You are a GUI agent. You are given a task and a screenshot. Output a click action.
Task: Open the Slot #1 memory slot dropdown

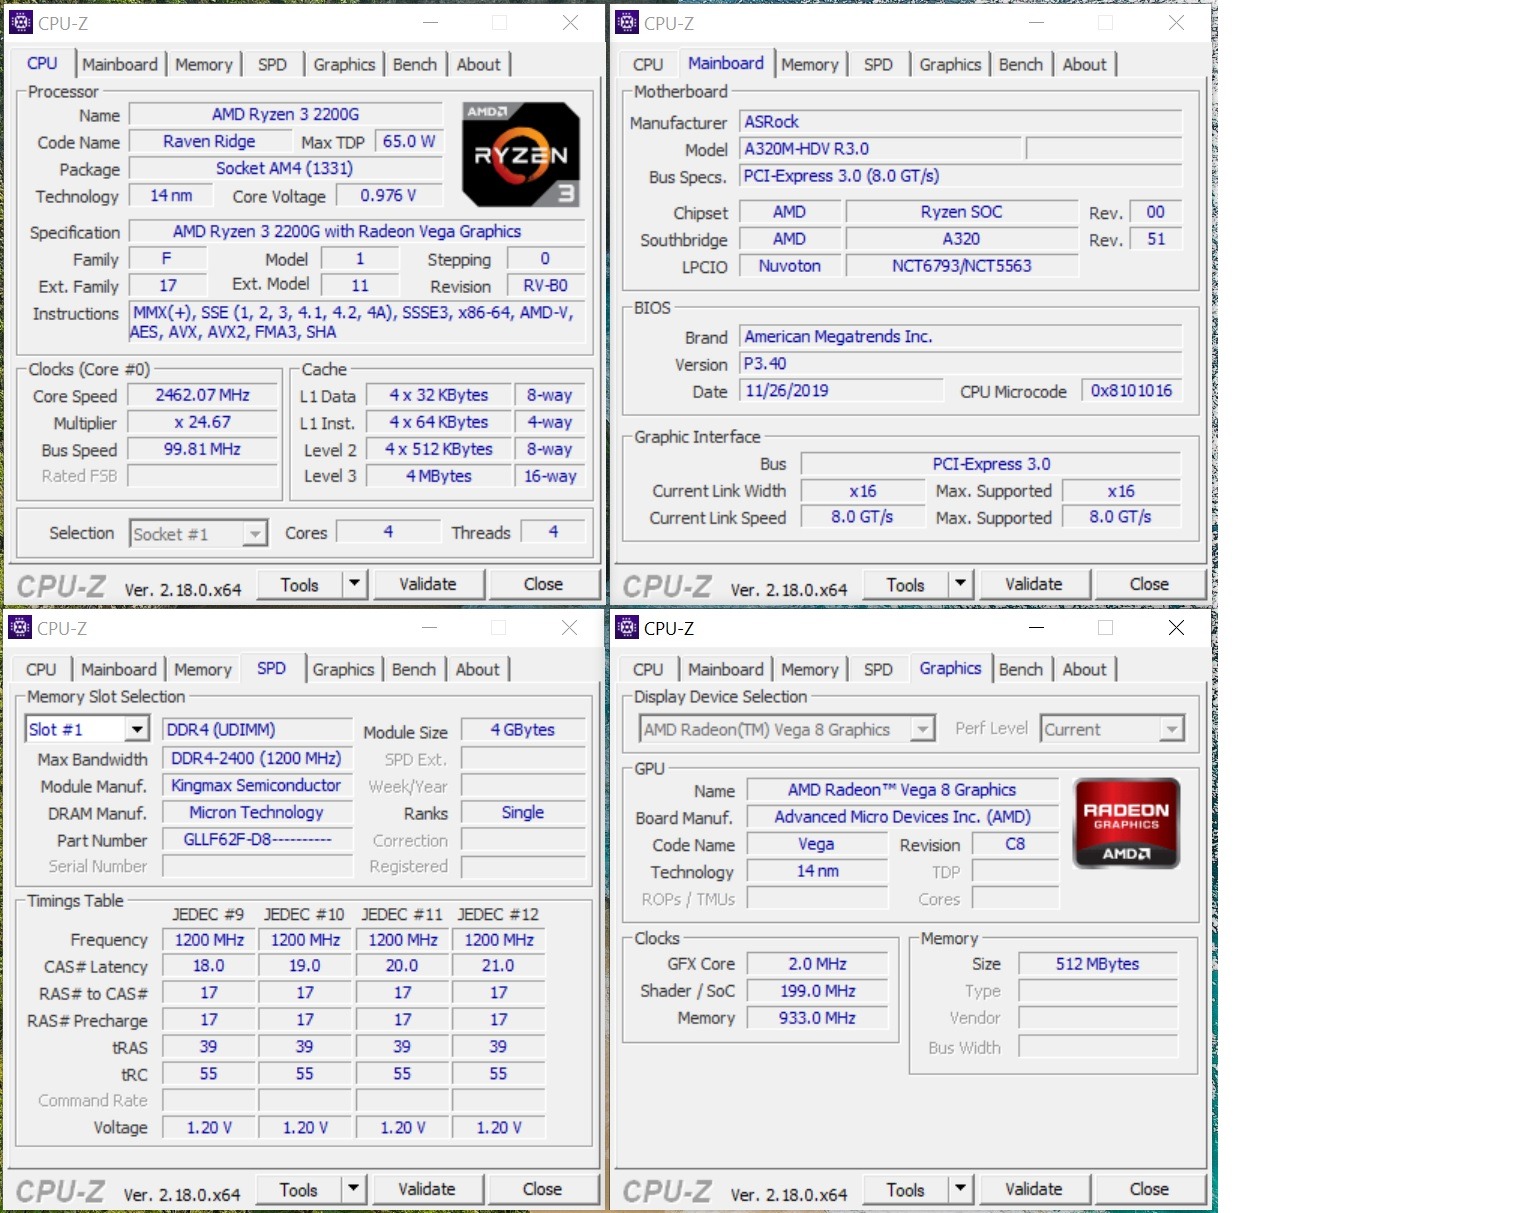pos(87,729)
